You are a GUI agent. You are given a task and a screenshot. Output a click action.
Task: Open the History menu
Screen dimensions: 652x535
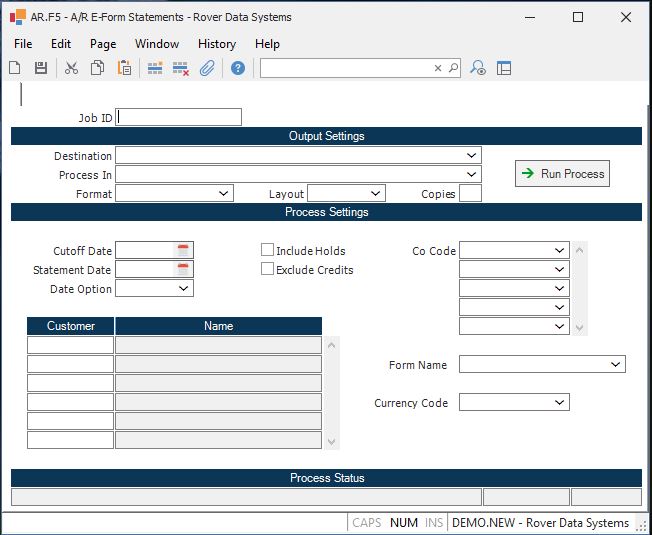click(216, 44)
